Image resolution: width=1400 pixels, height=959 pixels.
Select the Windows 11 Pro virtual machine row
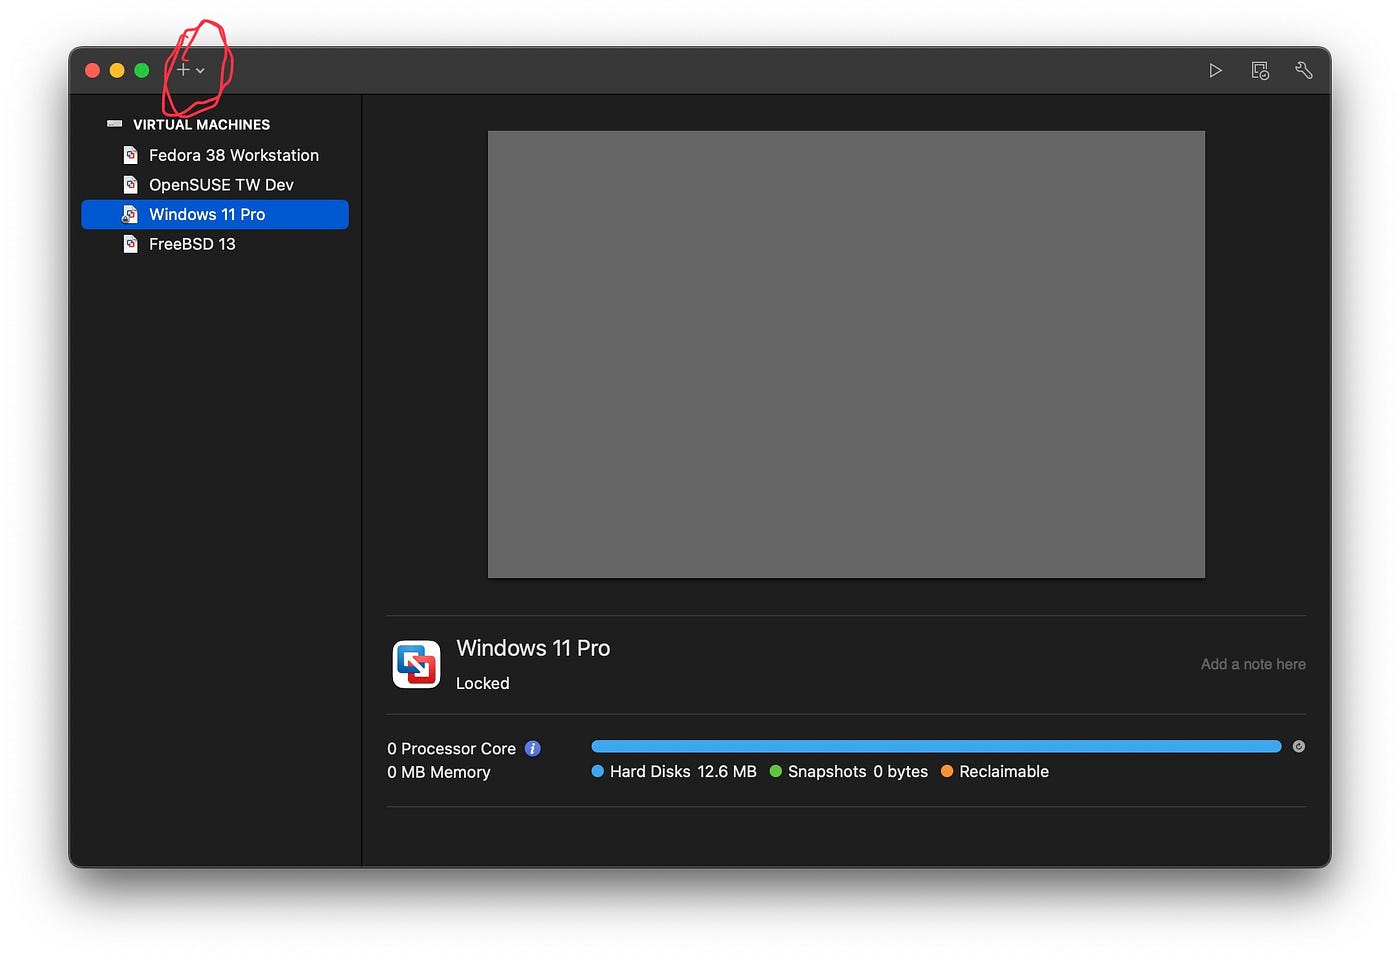coord(215,214)
